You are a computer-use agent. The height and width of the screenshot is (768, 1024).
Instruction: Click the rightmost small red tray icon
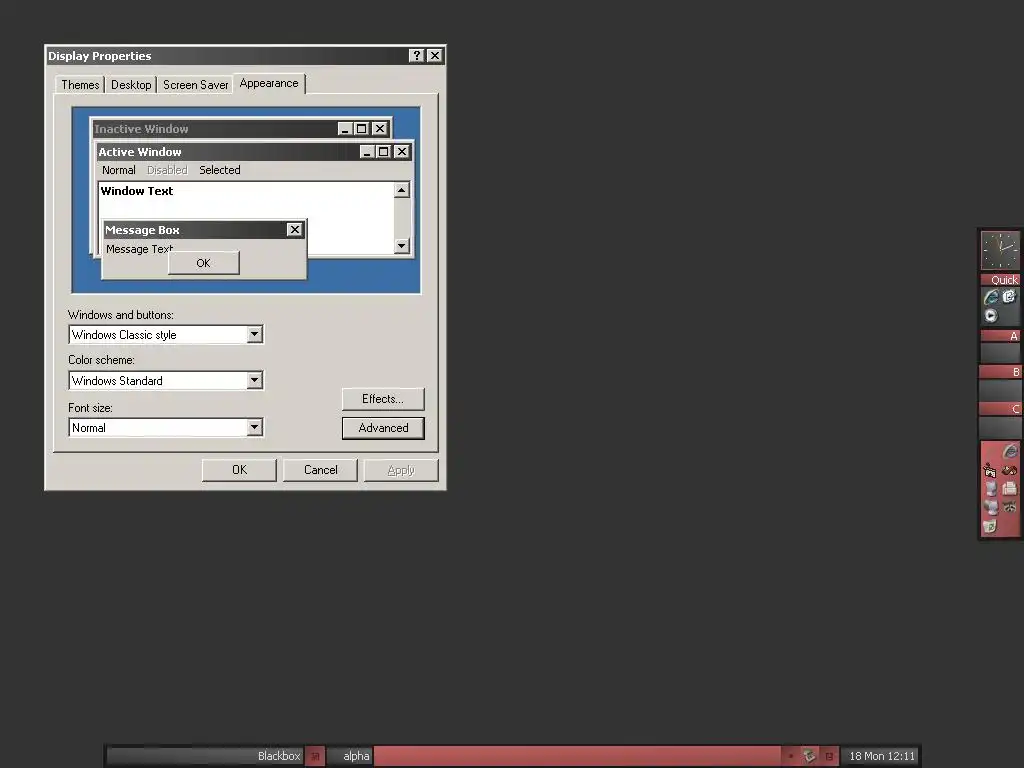click(829, 756)
